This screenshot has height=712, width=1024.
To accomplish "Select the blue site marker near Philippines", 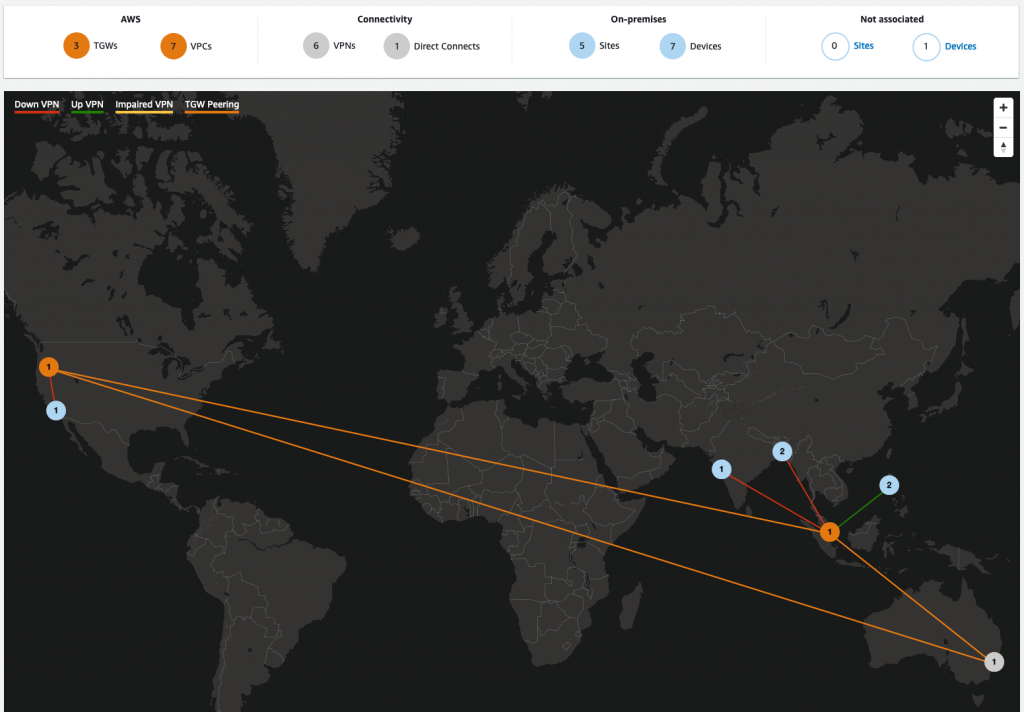I will [889, 485].
